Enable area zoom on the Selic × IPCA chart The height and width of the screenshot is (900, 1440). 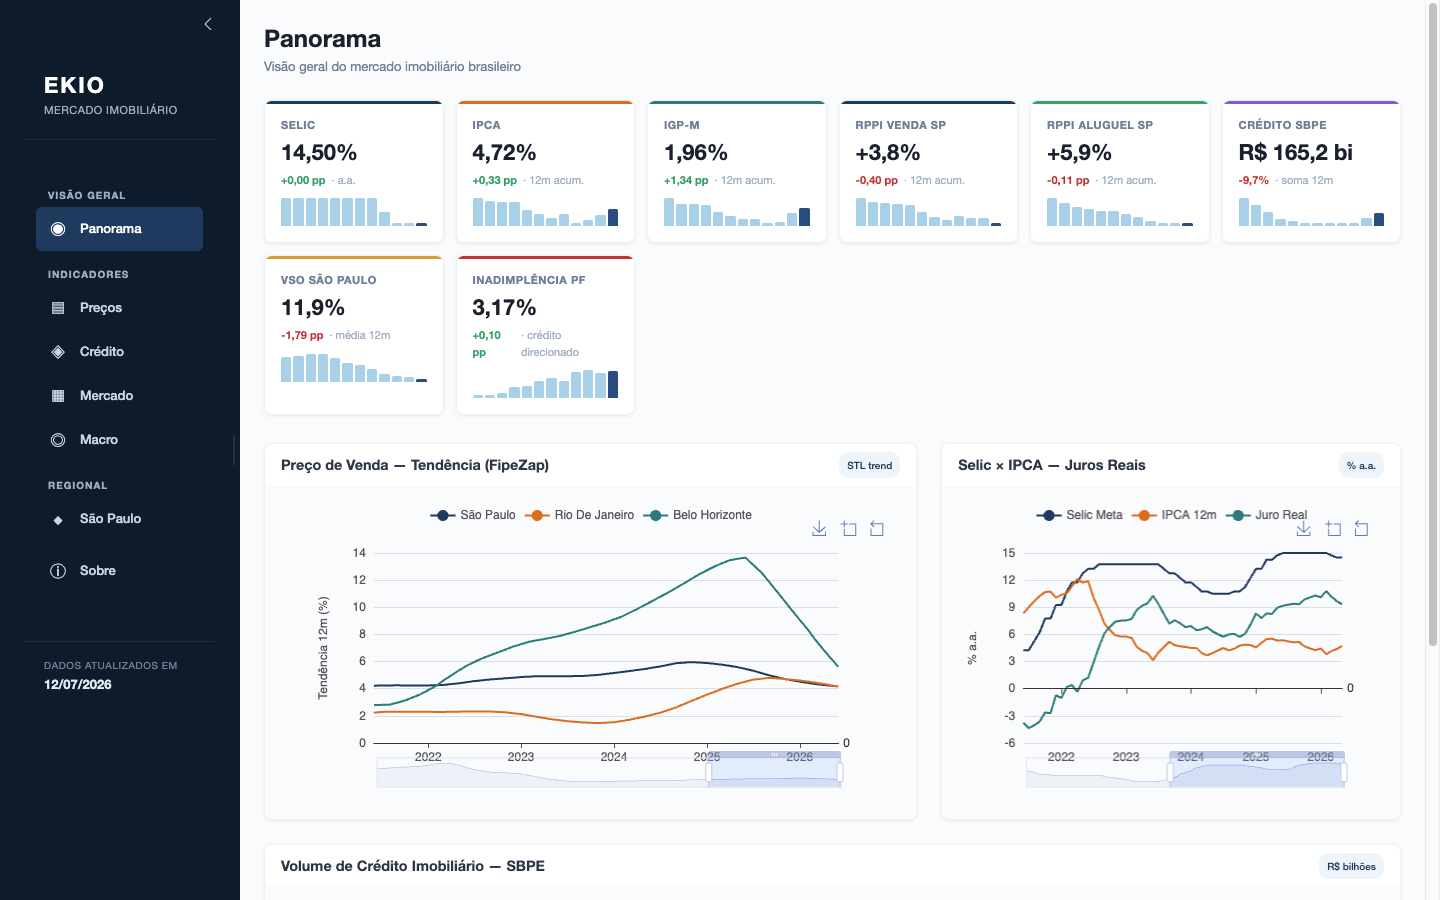click(x=1333, y=528)
